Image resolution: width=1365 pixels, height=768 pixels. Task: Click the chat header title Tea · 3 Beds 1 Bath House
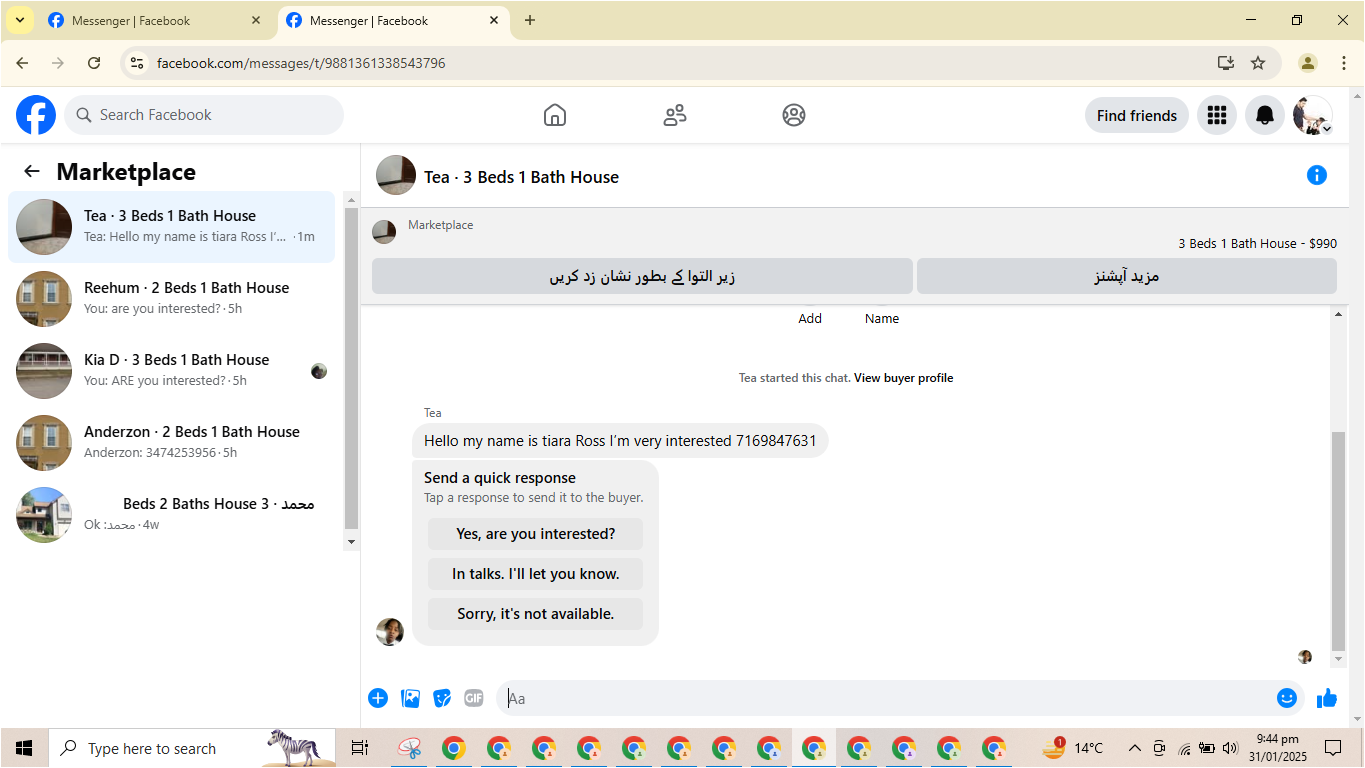coord(521,177)
